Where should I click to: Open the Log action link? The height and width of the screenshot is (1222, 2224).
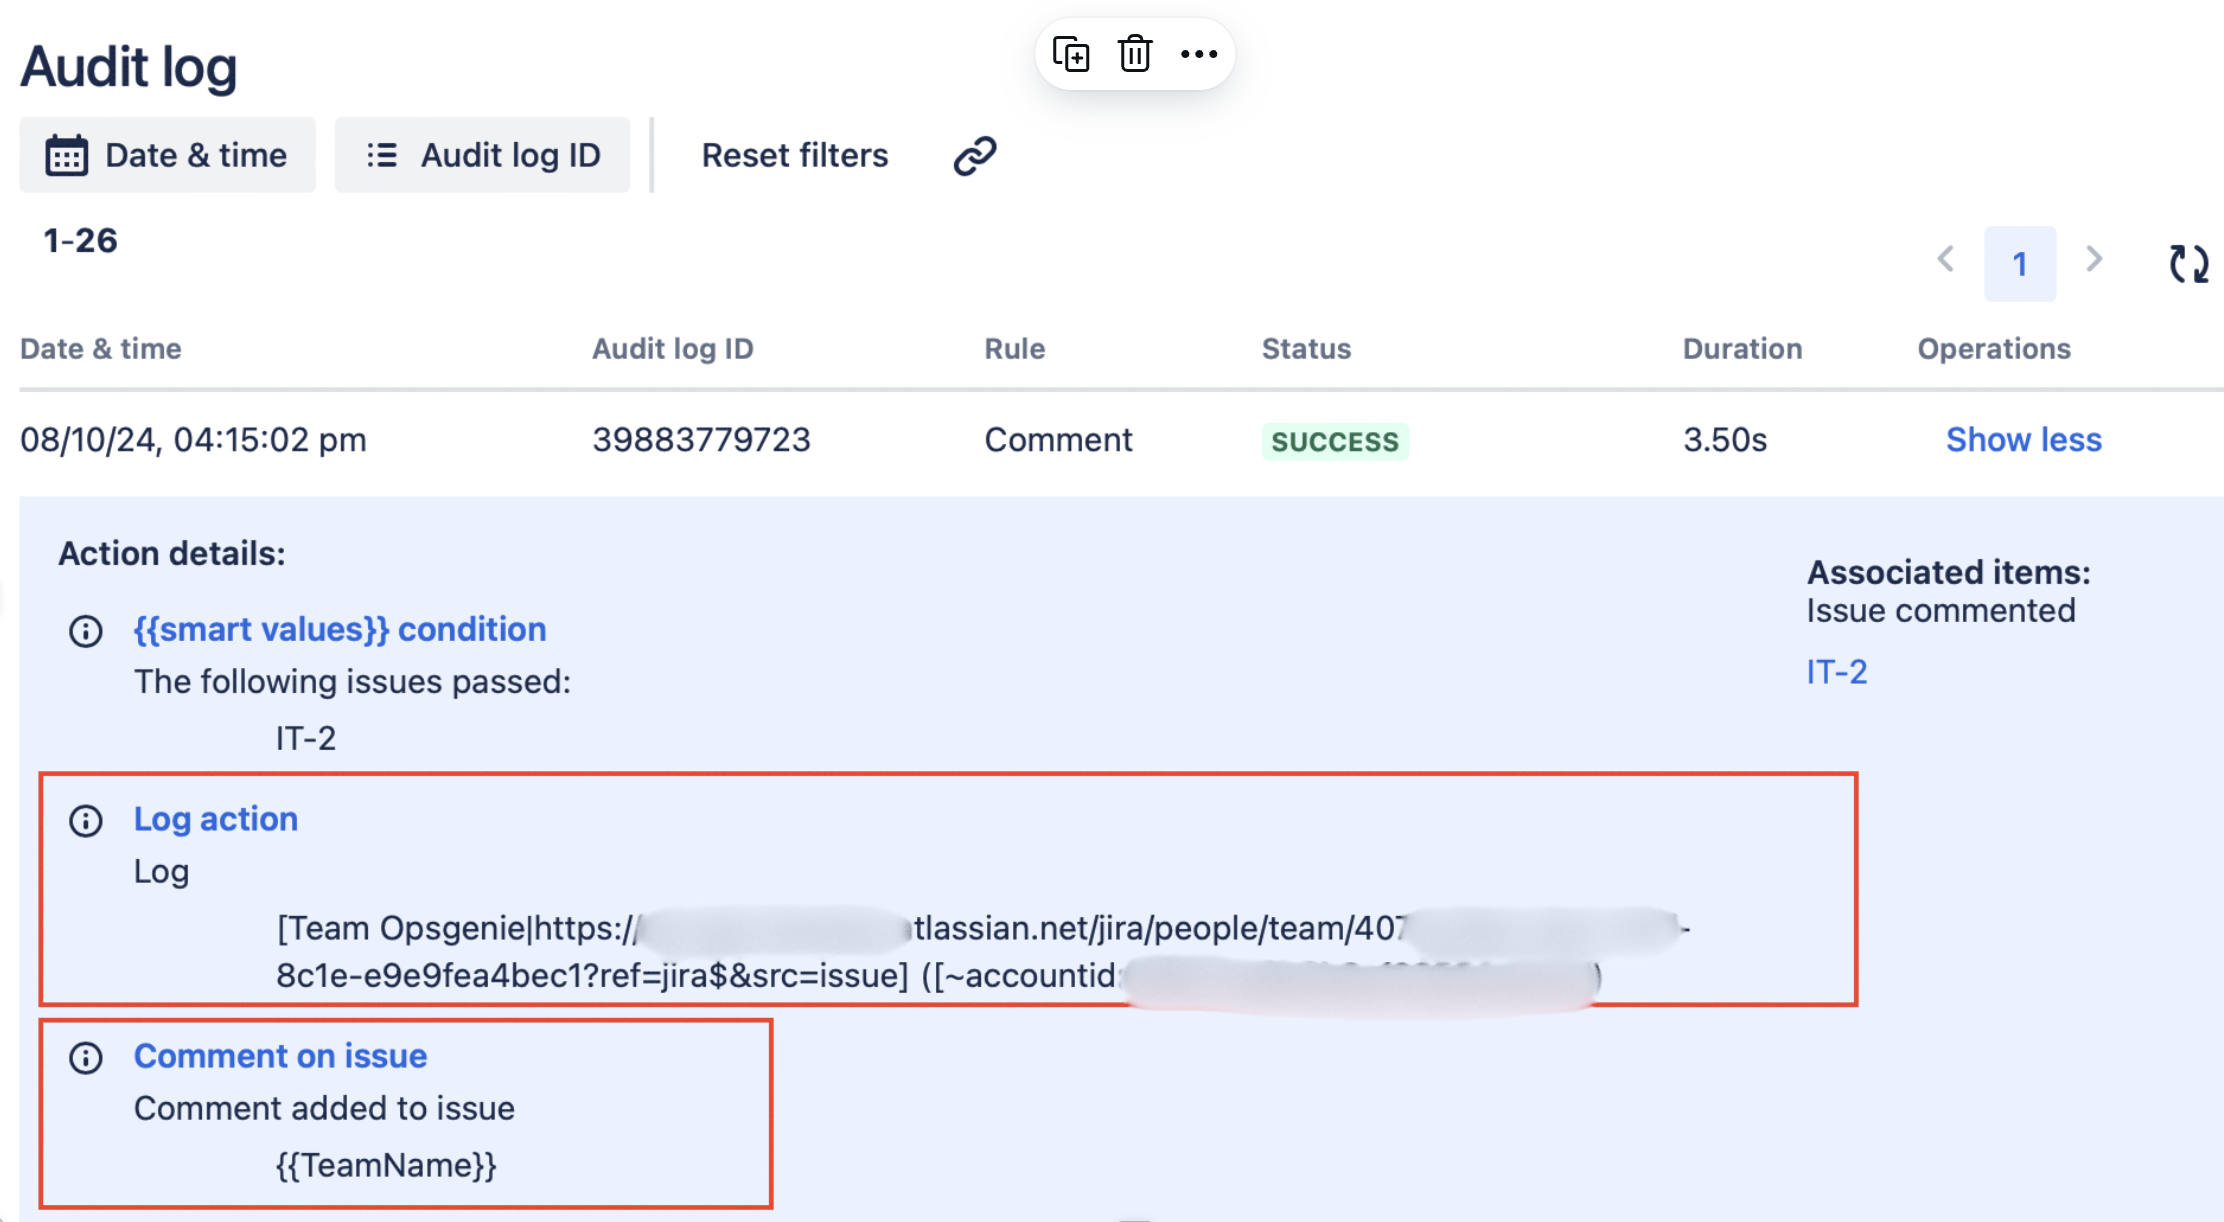pos(216,819)
